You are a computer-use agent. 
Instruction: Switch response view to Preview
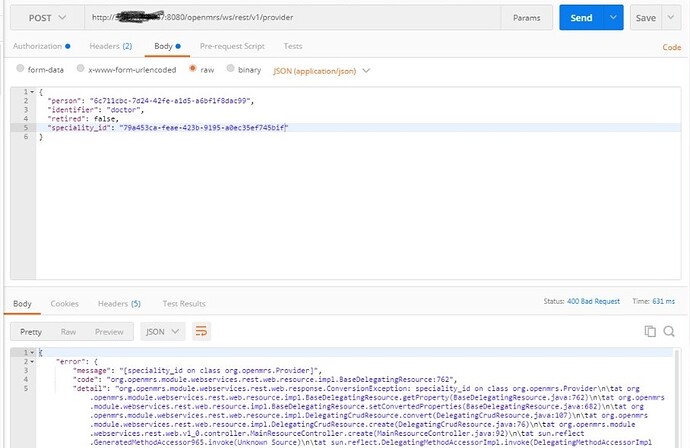109,332
